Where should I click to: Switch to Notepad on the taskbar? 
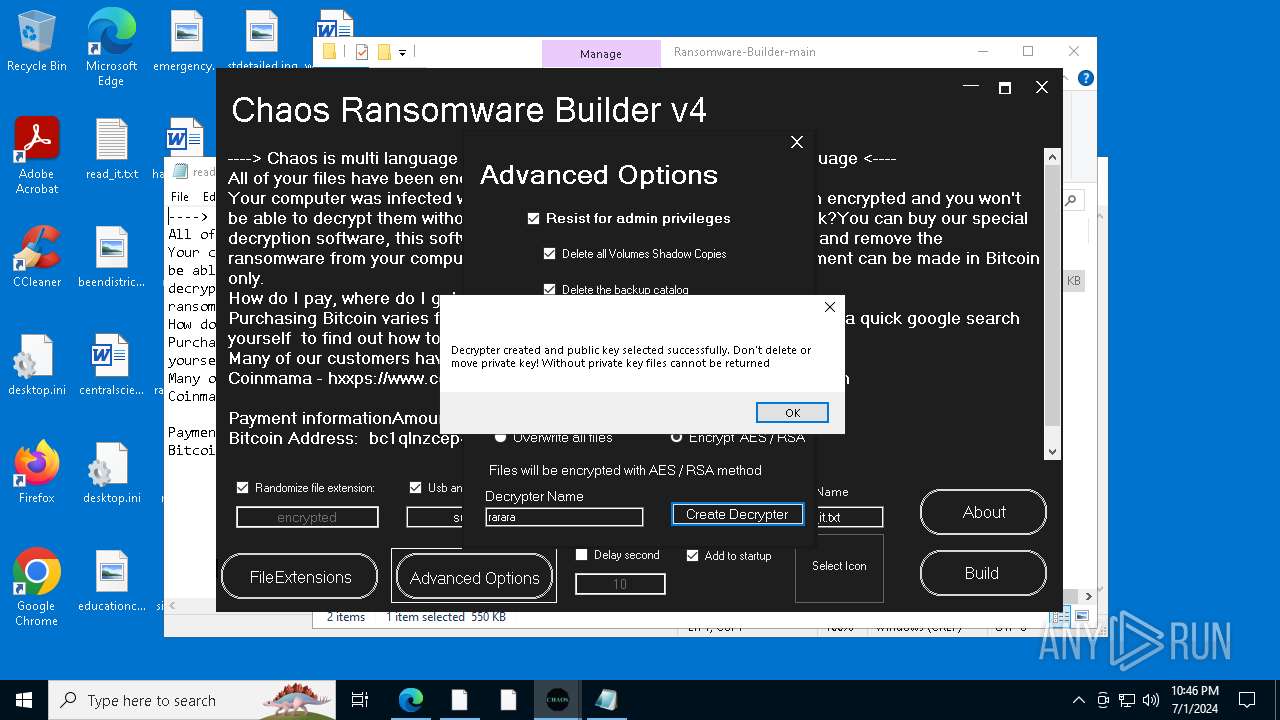[606, 700]
